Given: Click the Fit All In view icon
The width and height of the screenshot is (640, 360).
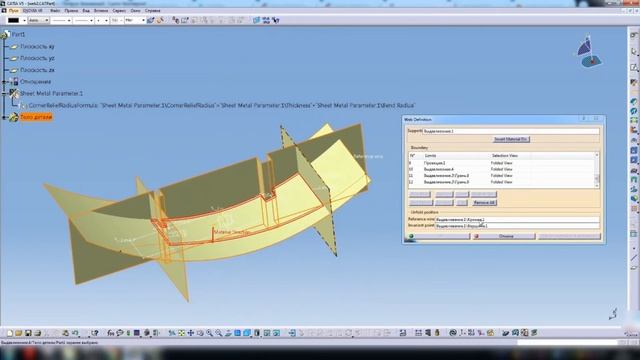Looking at the screenshot, I should [181, 333].
